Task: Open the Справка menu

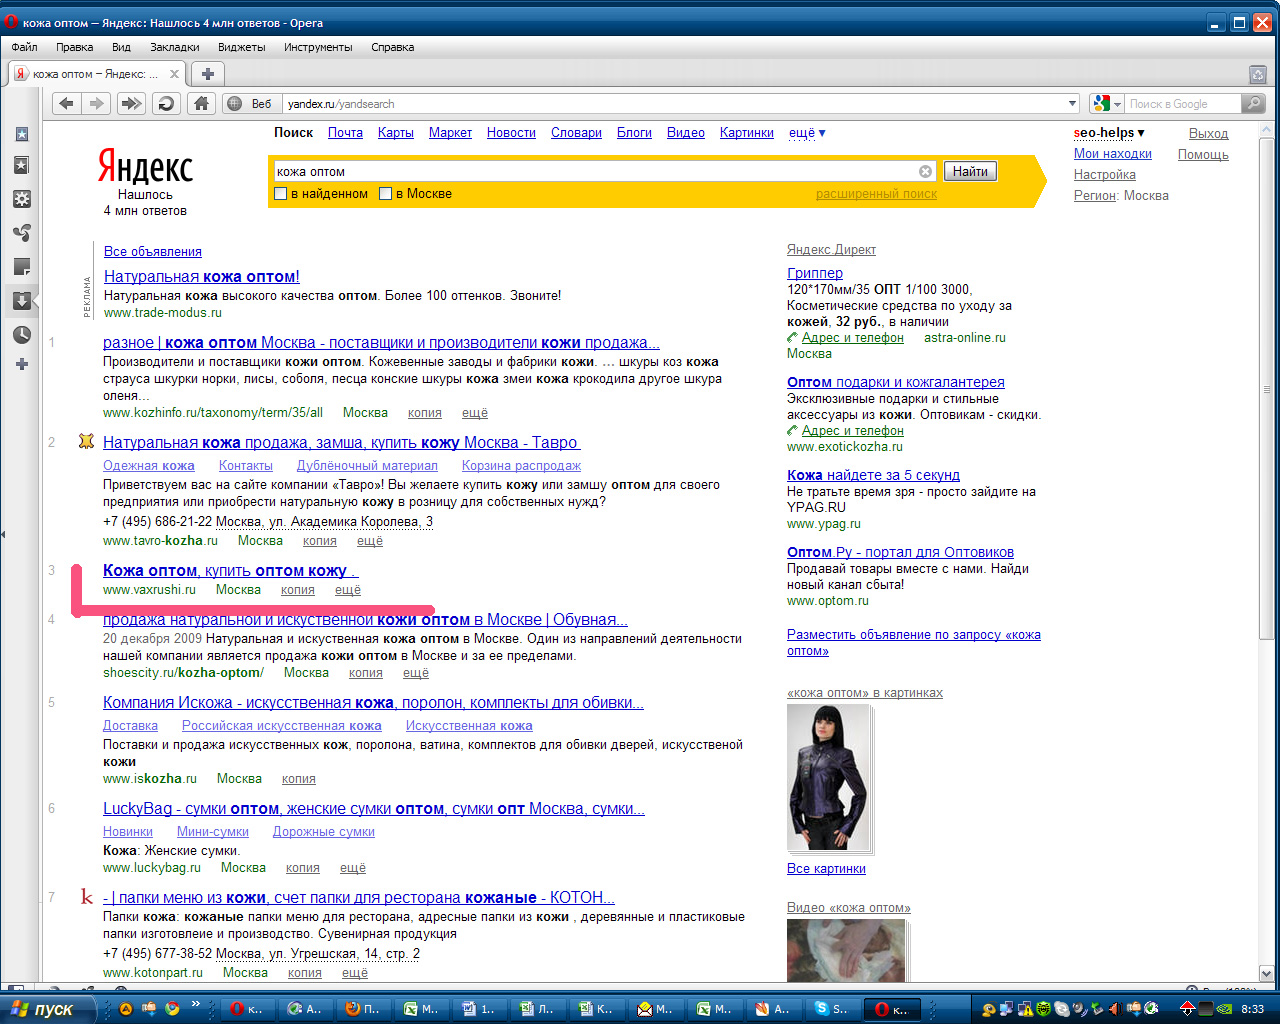Action: click(x=393, y=47)
